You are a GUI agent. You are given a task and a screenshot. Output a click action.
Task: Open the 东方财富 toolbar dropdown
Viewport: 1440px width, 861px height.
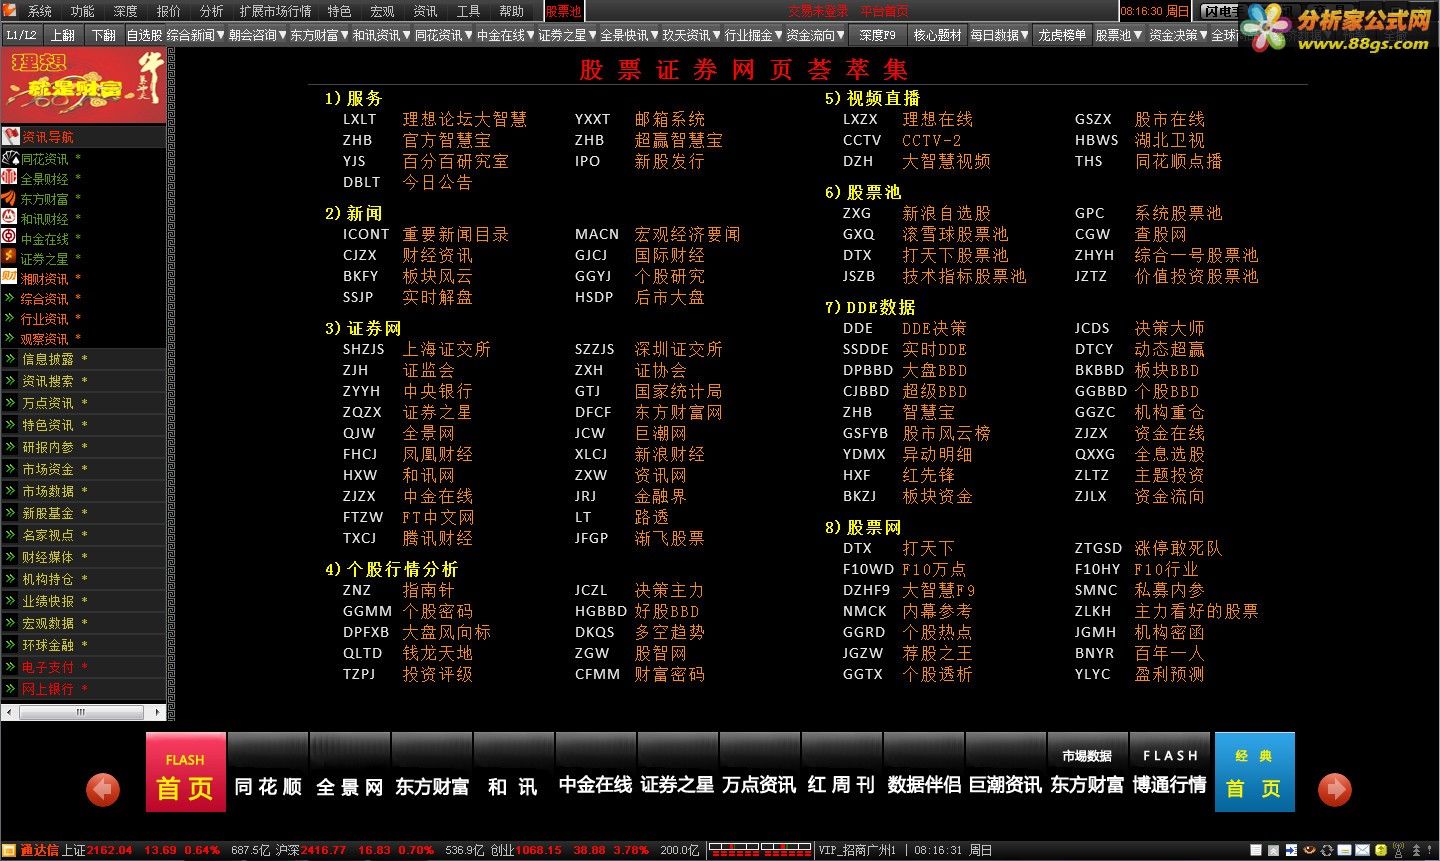click(x=319, y=35)
